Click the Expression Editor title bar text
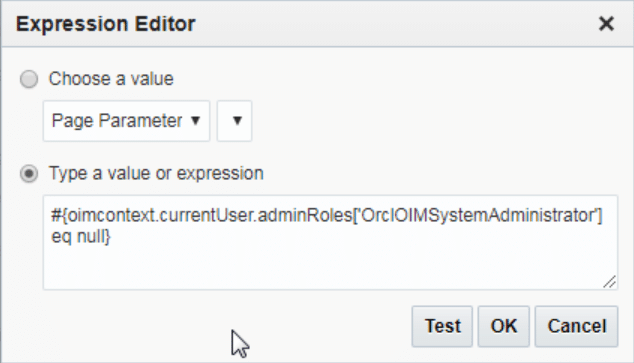 106,24
